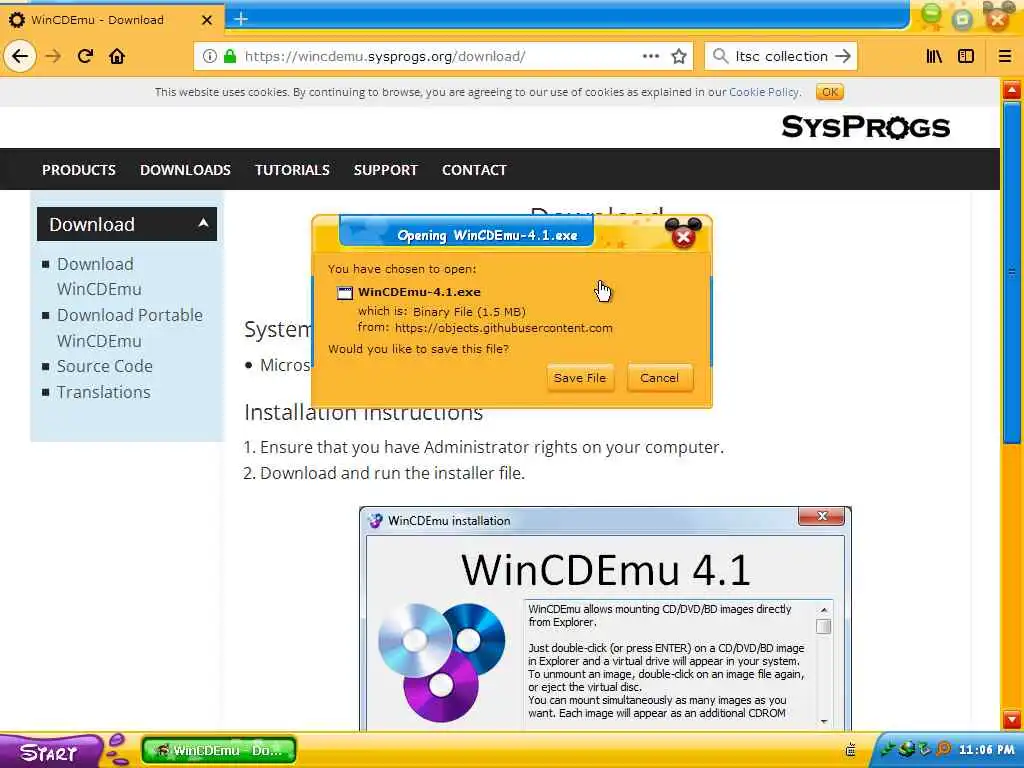The width and height of the screenshot is (1024, 768).
Task: Submit search with the arrow in search box
Action: (843, 56)
